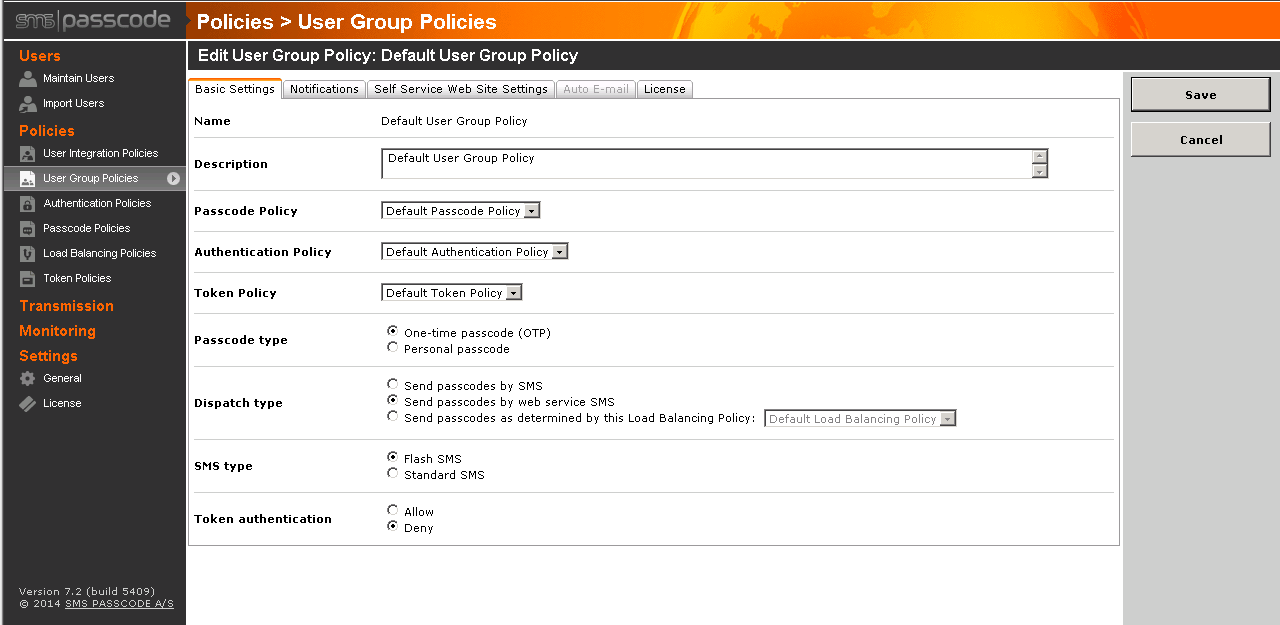Image resolution: width=1280 pixels, height=625 pixels.
Task: Click the policy name text value
Action: [x=454, y=121]
